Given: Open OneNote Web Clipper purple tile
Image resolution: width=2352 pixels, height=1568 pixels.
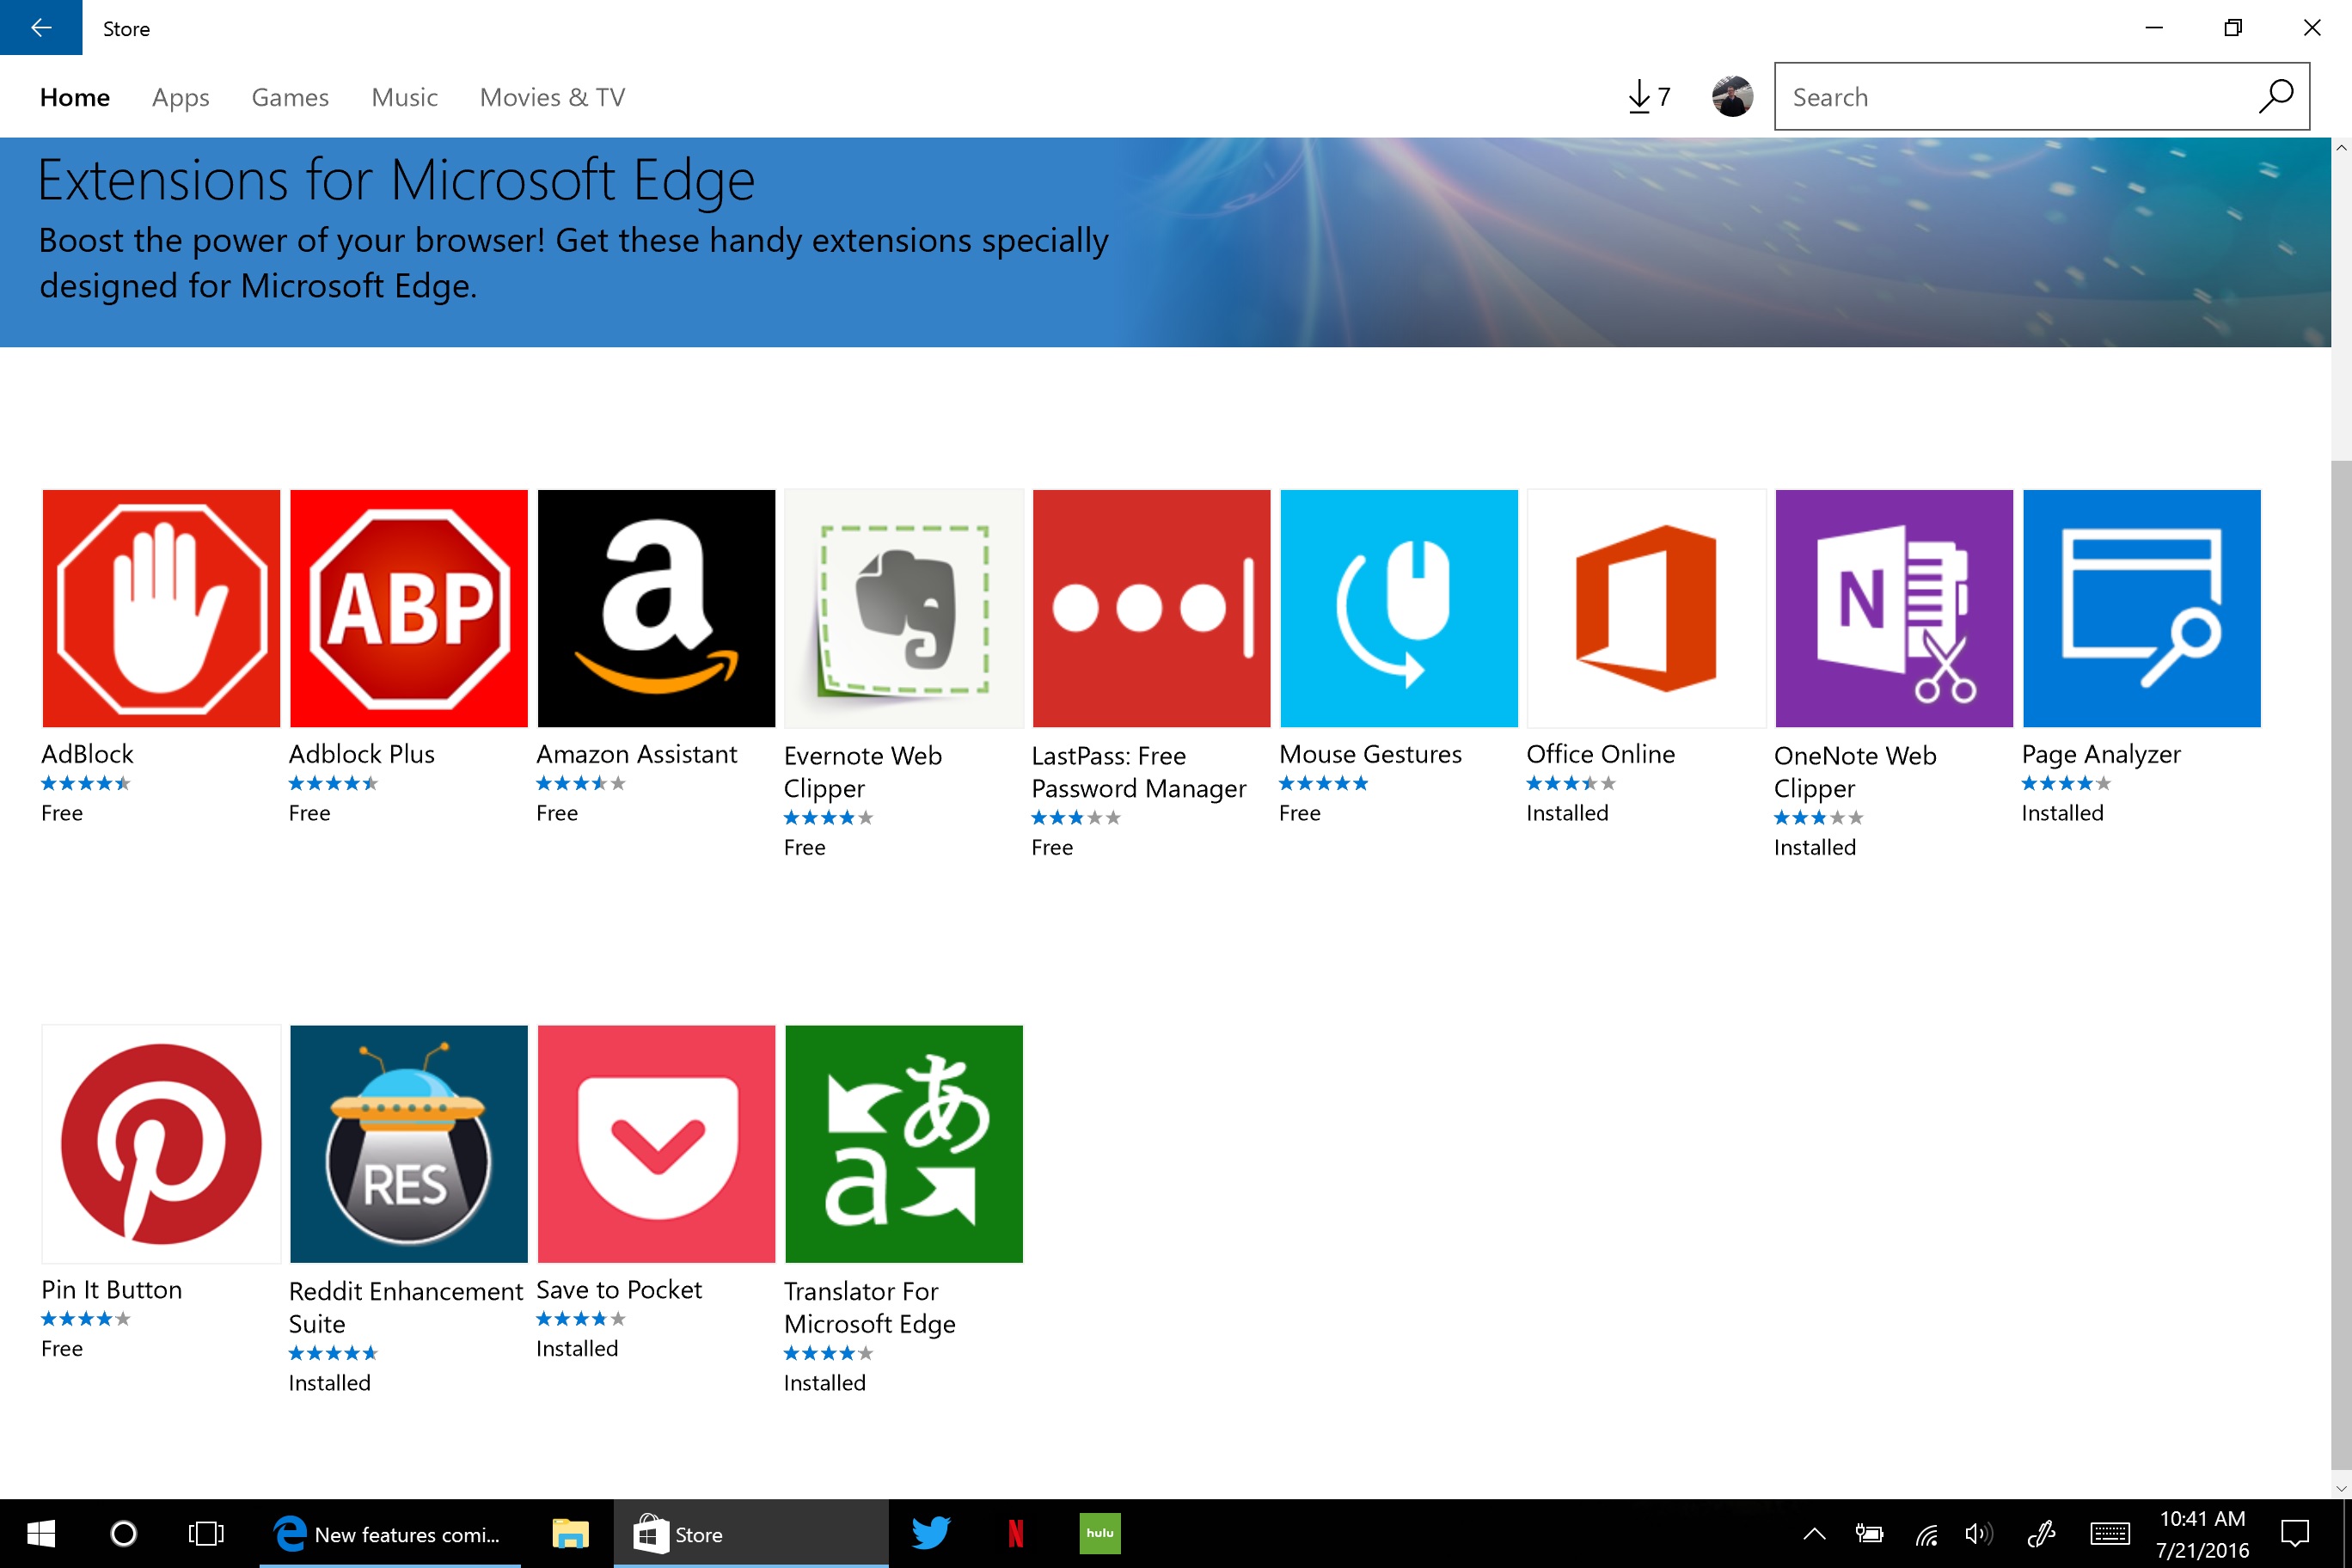Looking at the screenshot, I should (1894, 608).
